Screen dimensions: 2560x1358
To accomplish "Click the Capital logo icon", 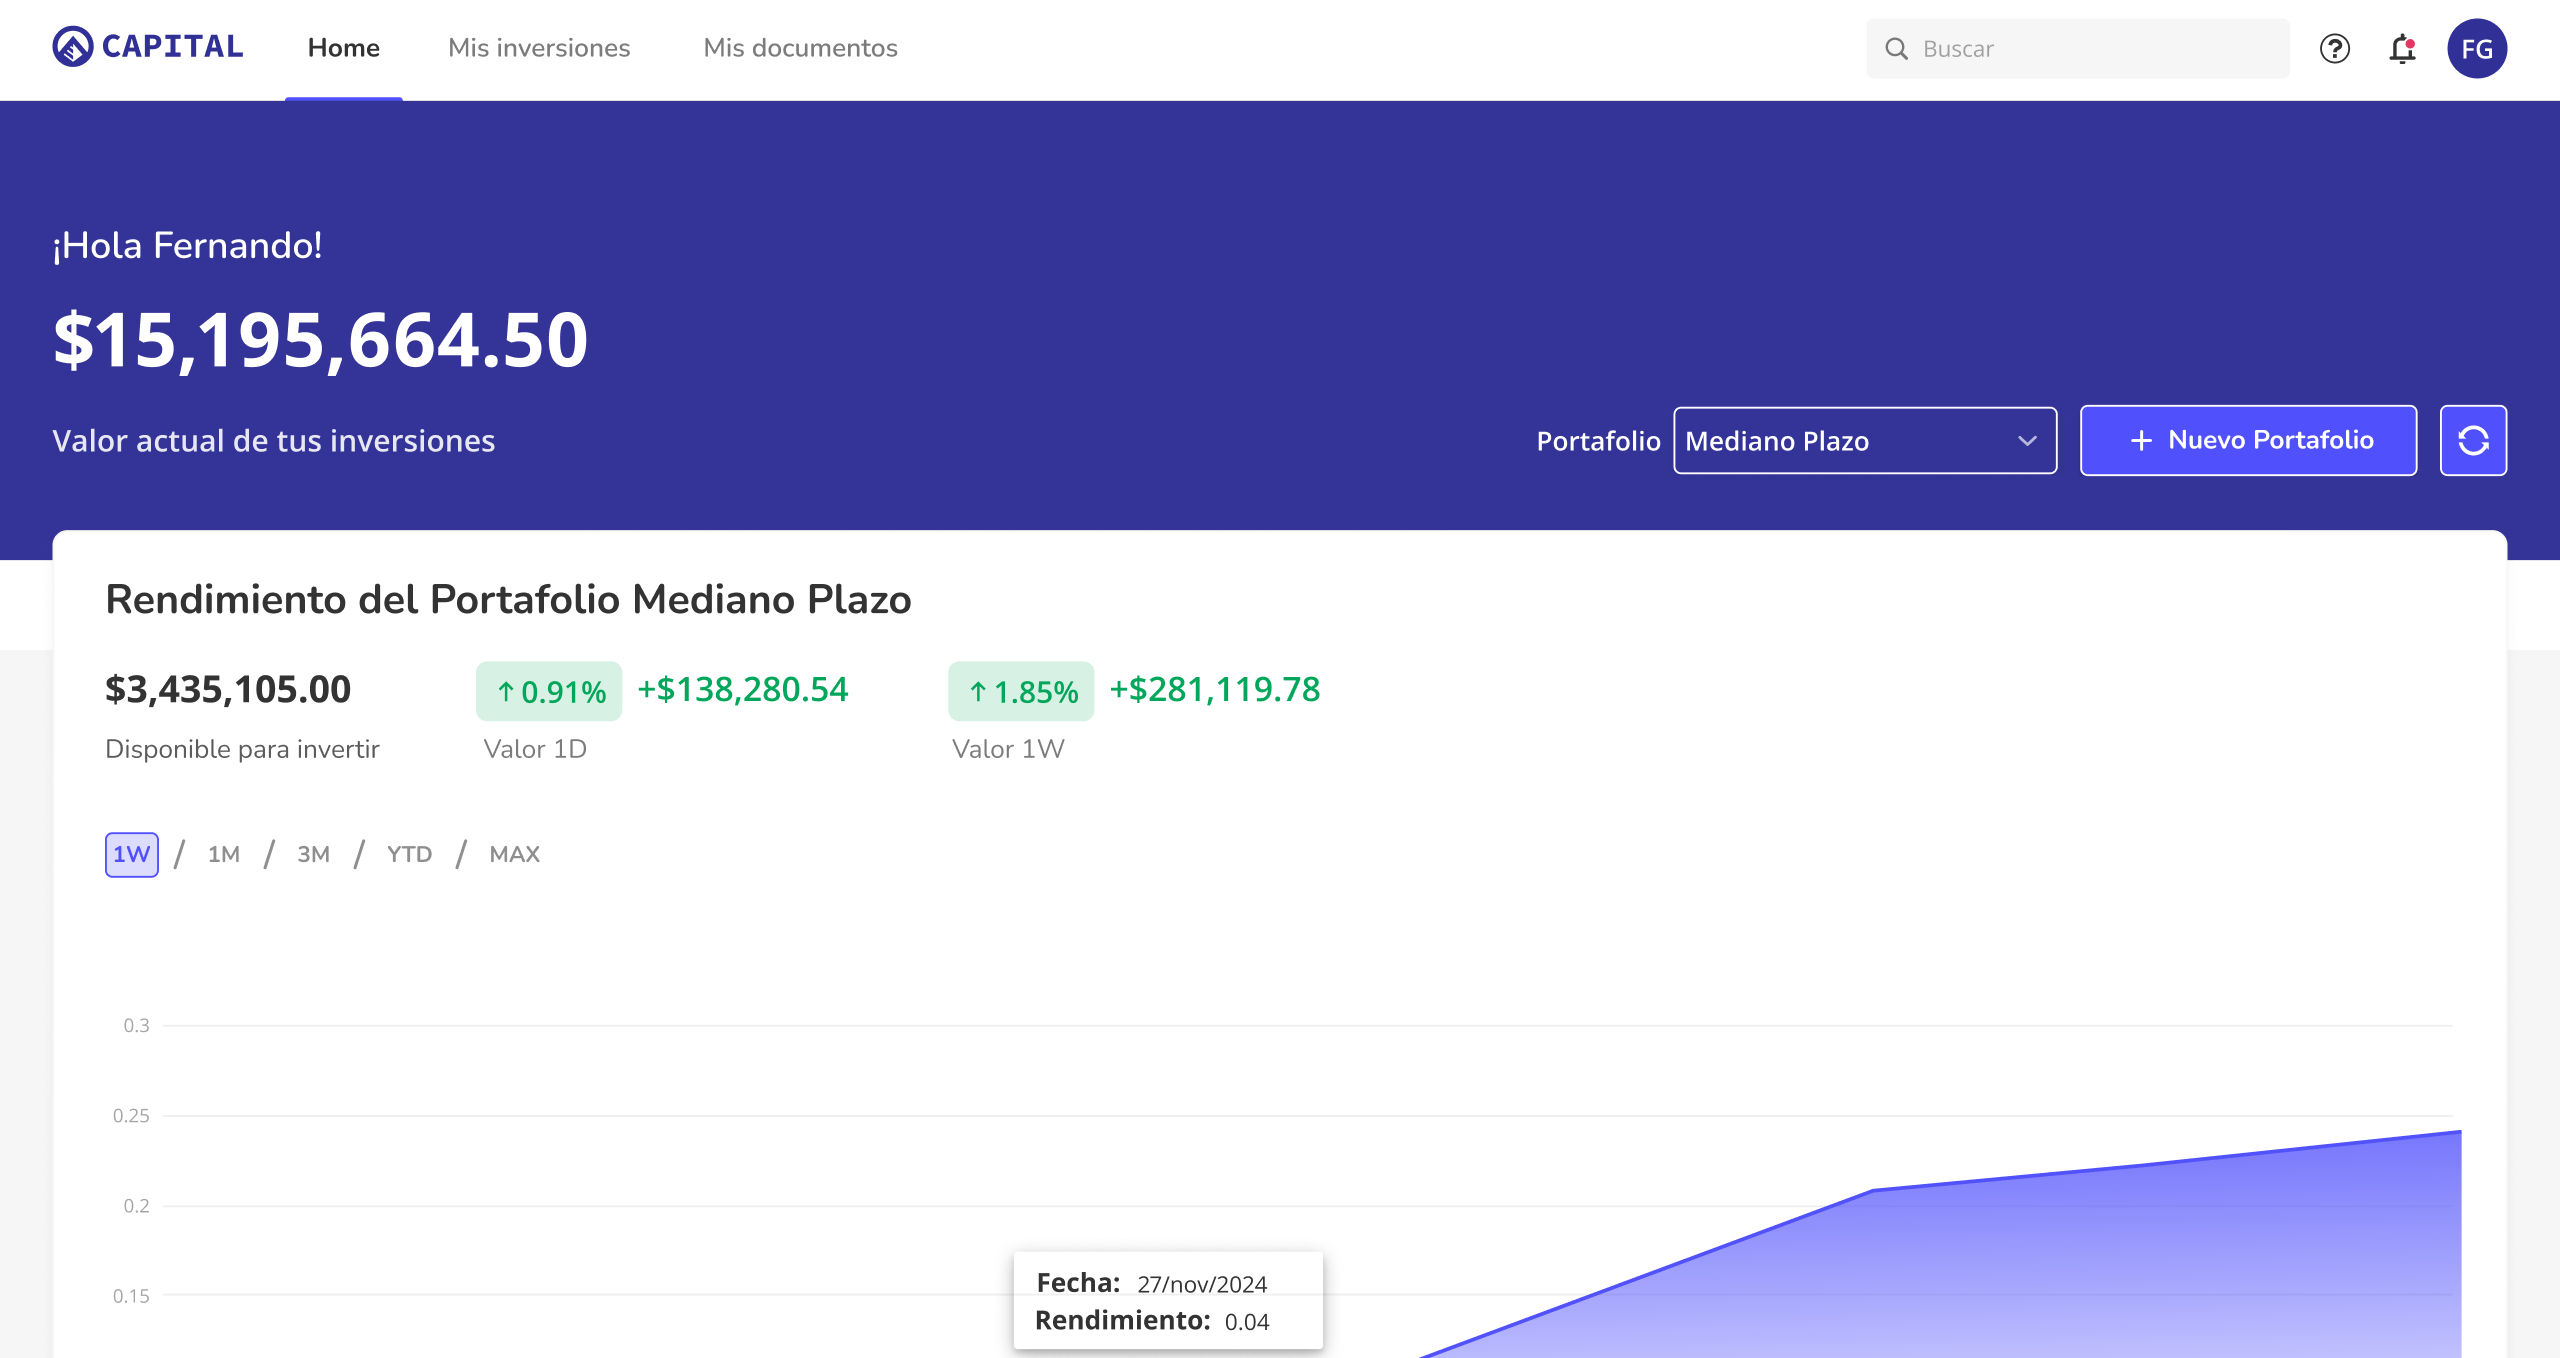I will click(x=72, y=47).
